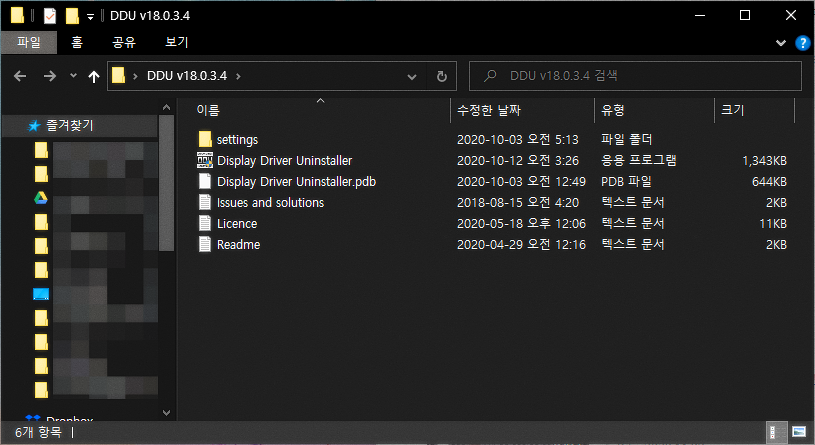Select the 'settings' folder name

pyautogui.click(x=237, y=140)
